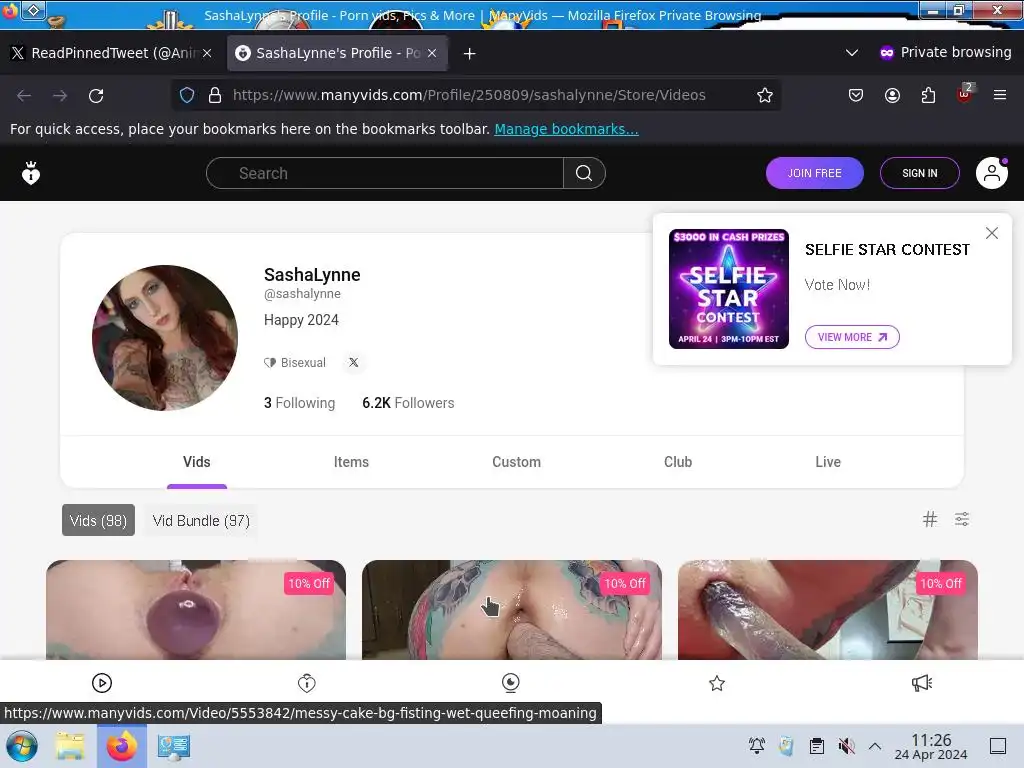
Task: Click the megaphone icon in bottom bar
Action: 921,683
